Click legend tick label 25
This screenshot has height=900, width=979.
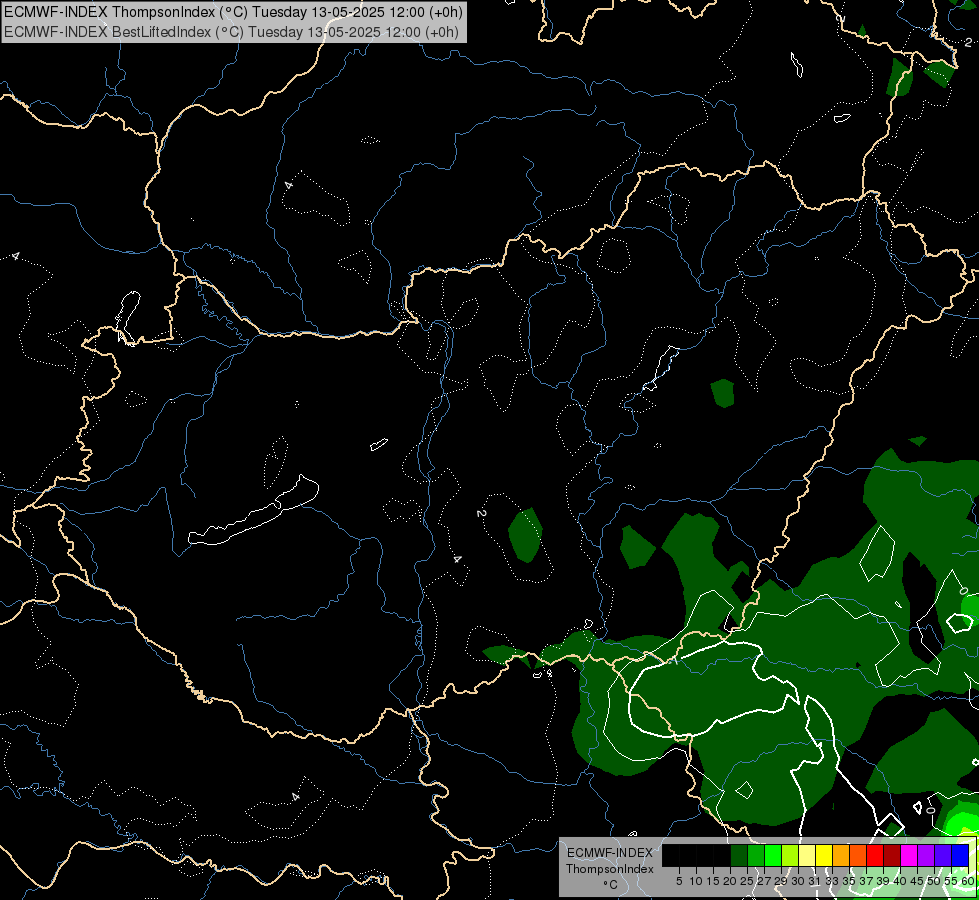[x=747, y=881]
